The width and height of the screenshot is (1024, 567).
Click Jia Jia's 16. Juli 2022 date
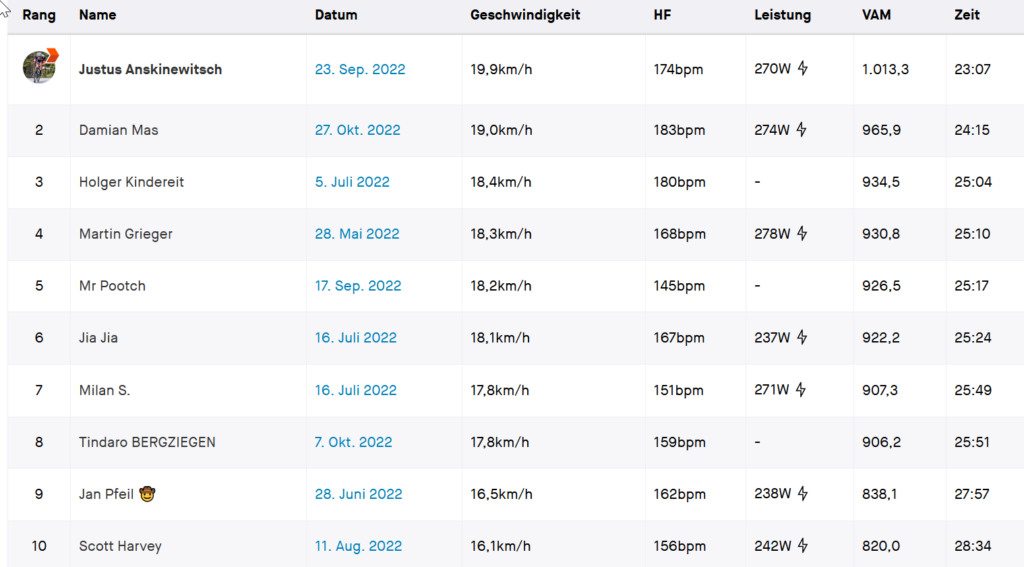356,338
